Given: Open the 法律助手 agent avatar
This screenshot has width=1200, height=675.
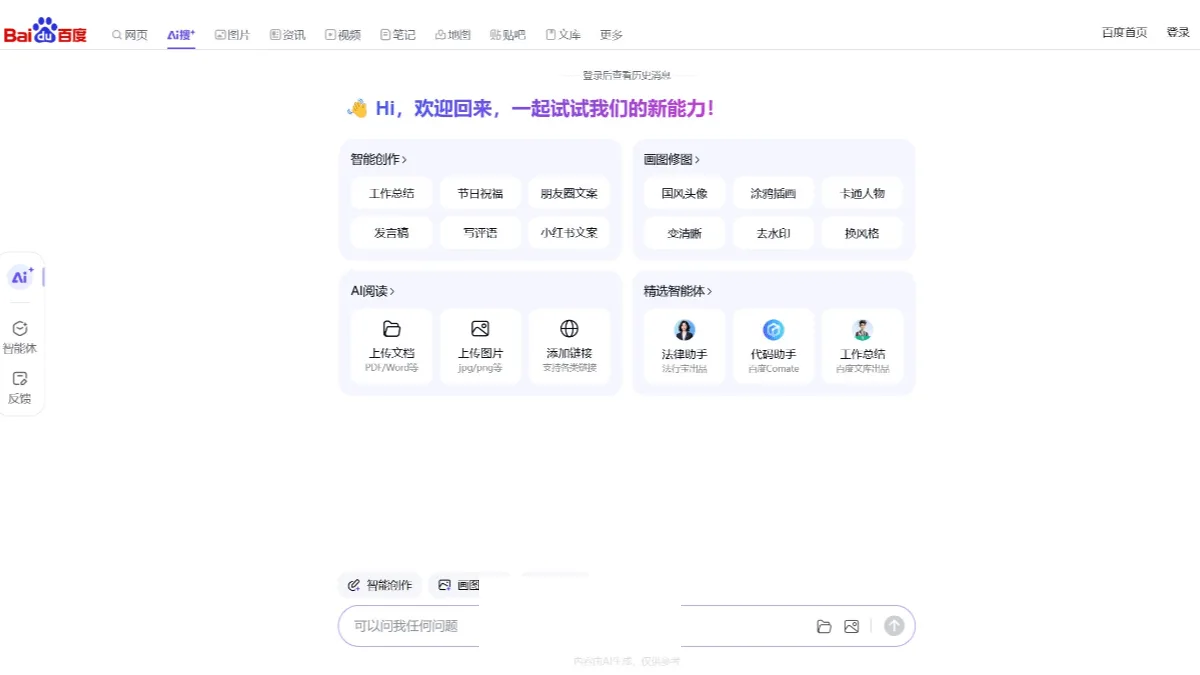Looking at the screenshot, I should point(685,330).
